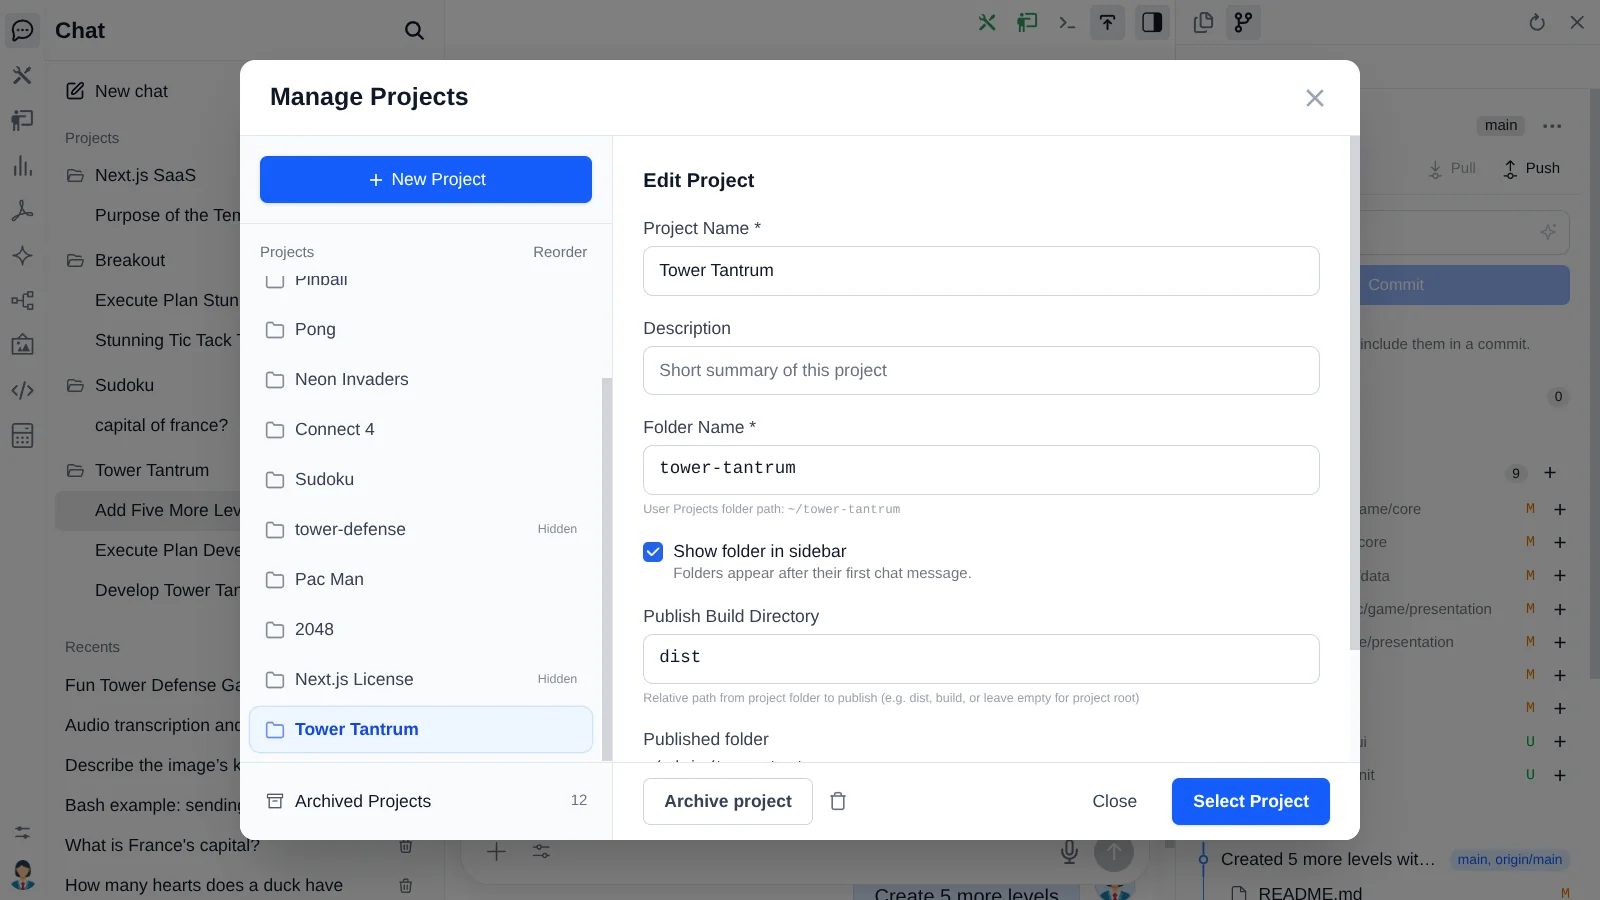Close the Manage Projects dialog with X
Screen dimensions: 1600x900
point(1315,98)
